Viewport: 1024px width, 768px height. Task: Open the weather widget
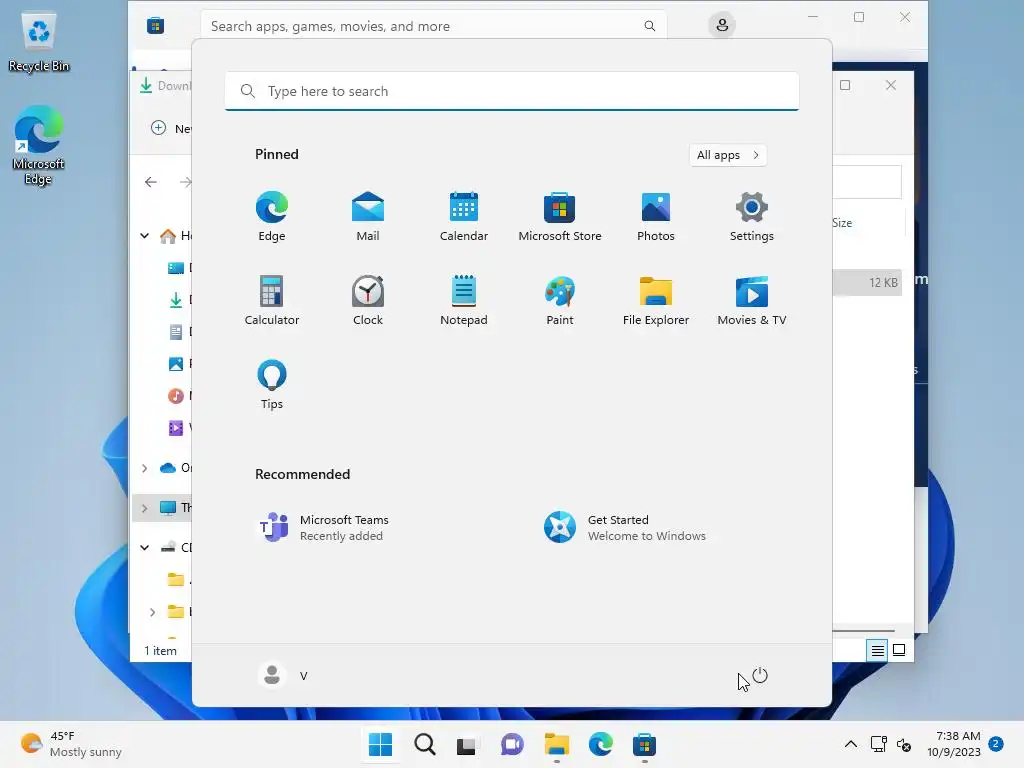coord(71,744)
